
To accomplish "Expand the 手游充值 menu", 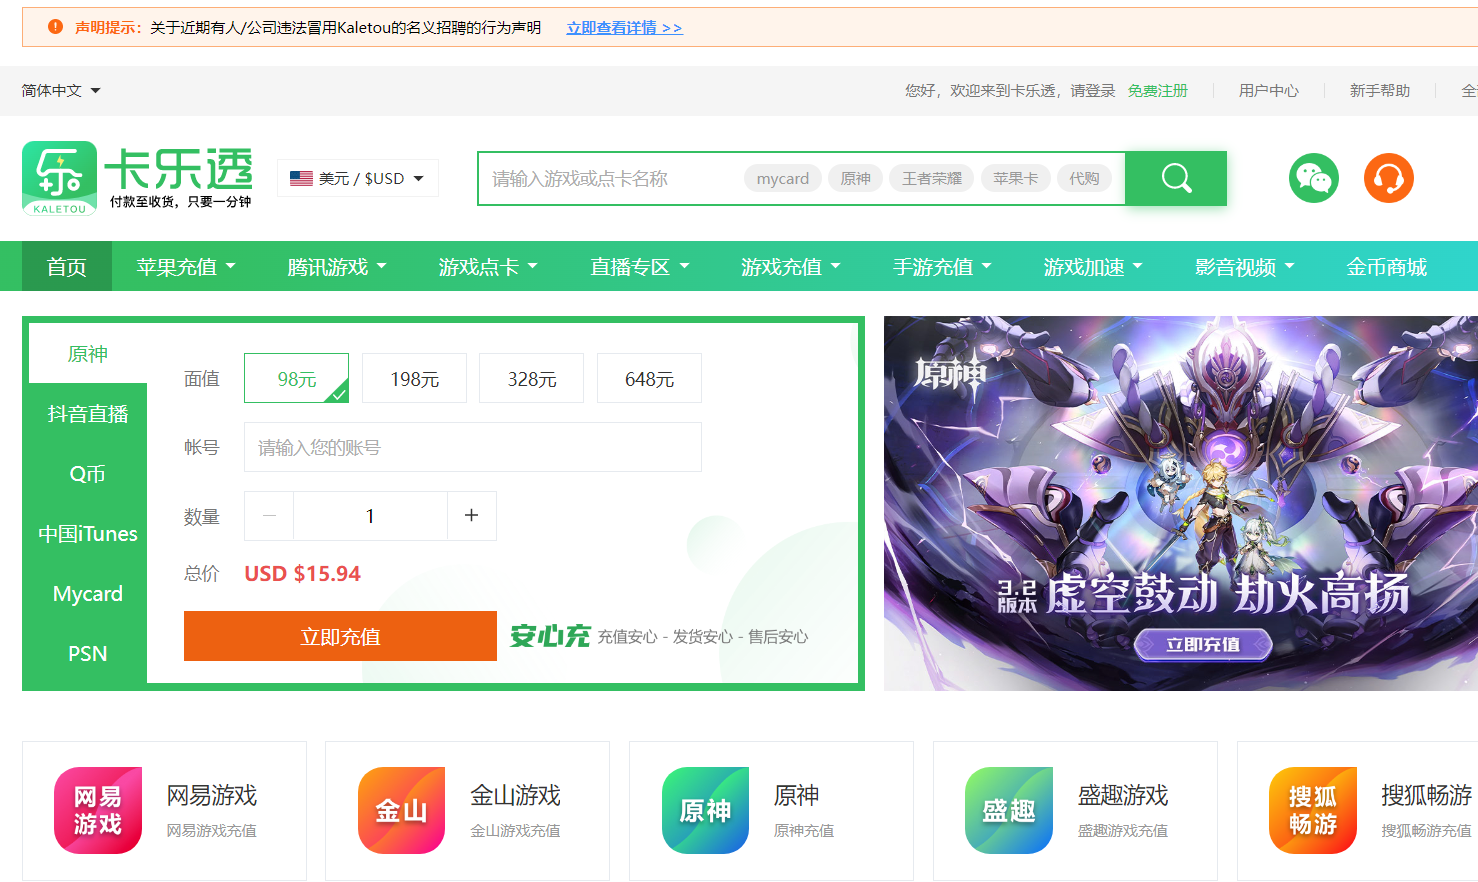I will click(x=942, y=267).
